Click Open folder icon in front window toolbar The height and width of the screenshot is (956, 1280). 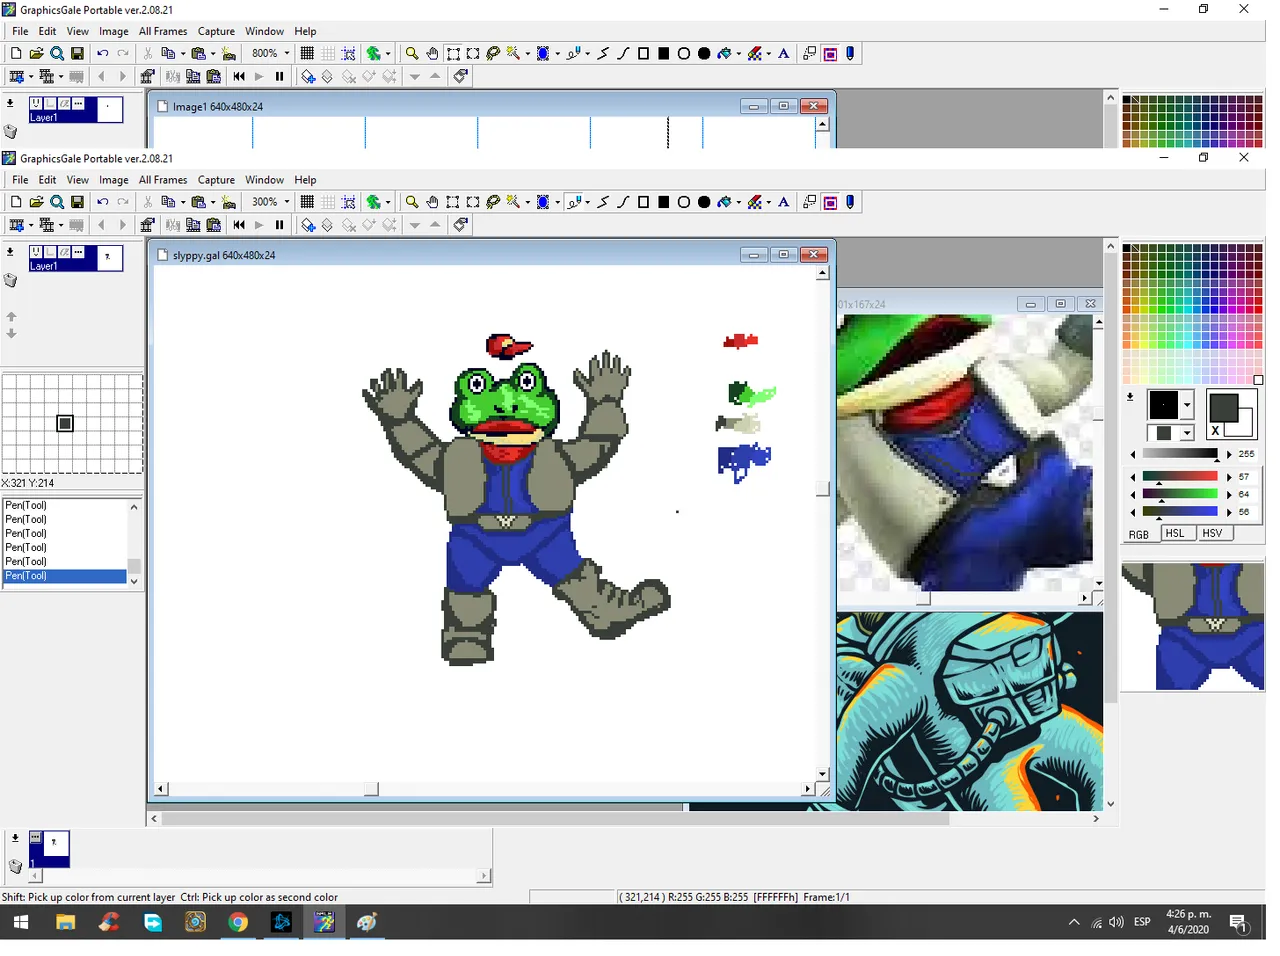[36, 202]
